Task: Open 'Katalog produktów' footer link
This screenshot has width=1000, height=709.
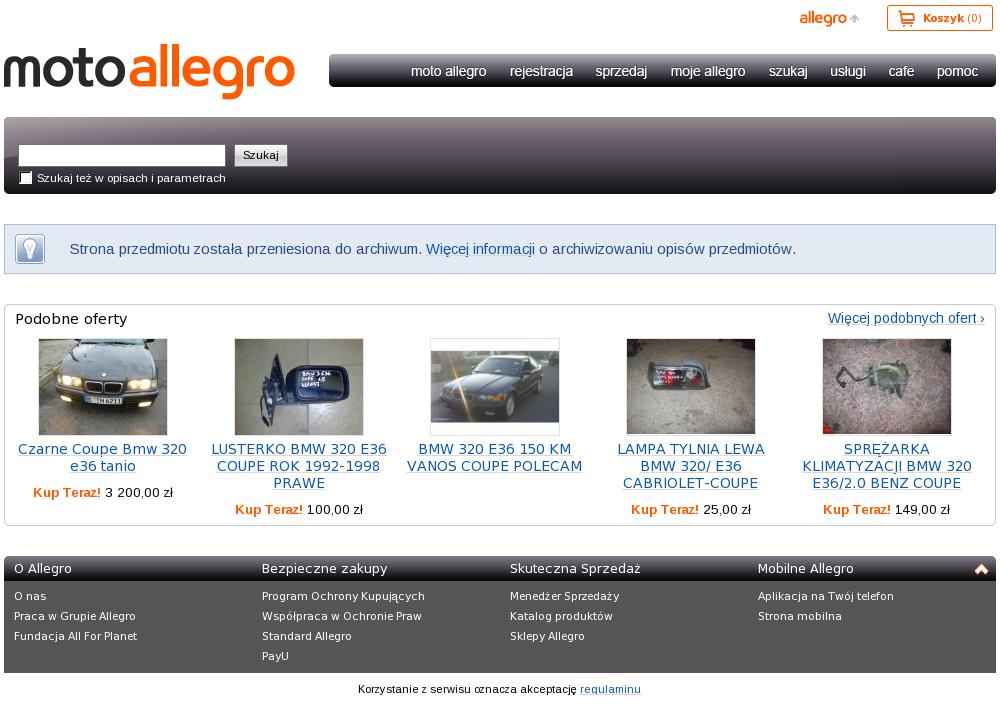Action: tap(561, 616)
